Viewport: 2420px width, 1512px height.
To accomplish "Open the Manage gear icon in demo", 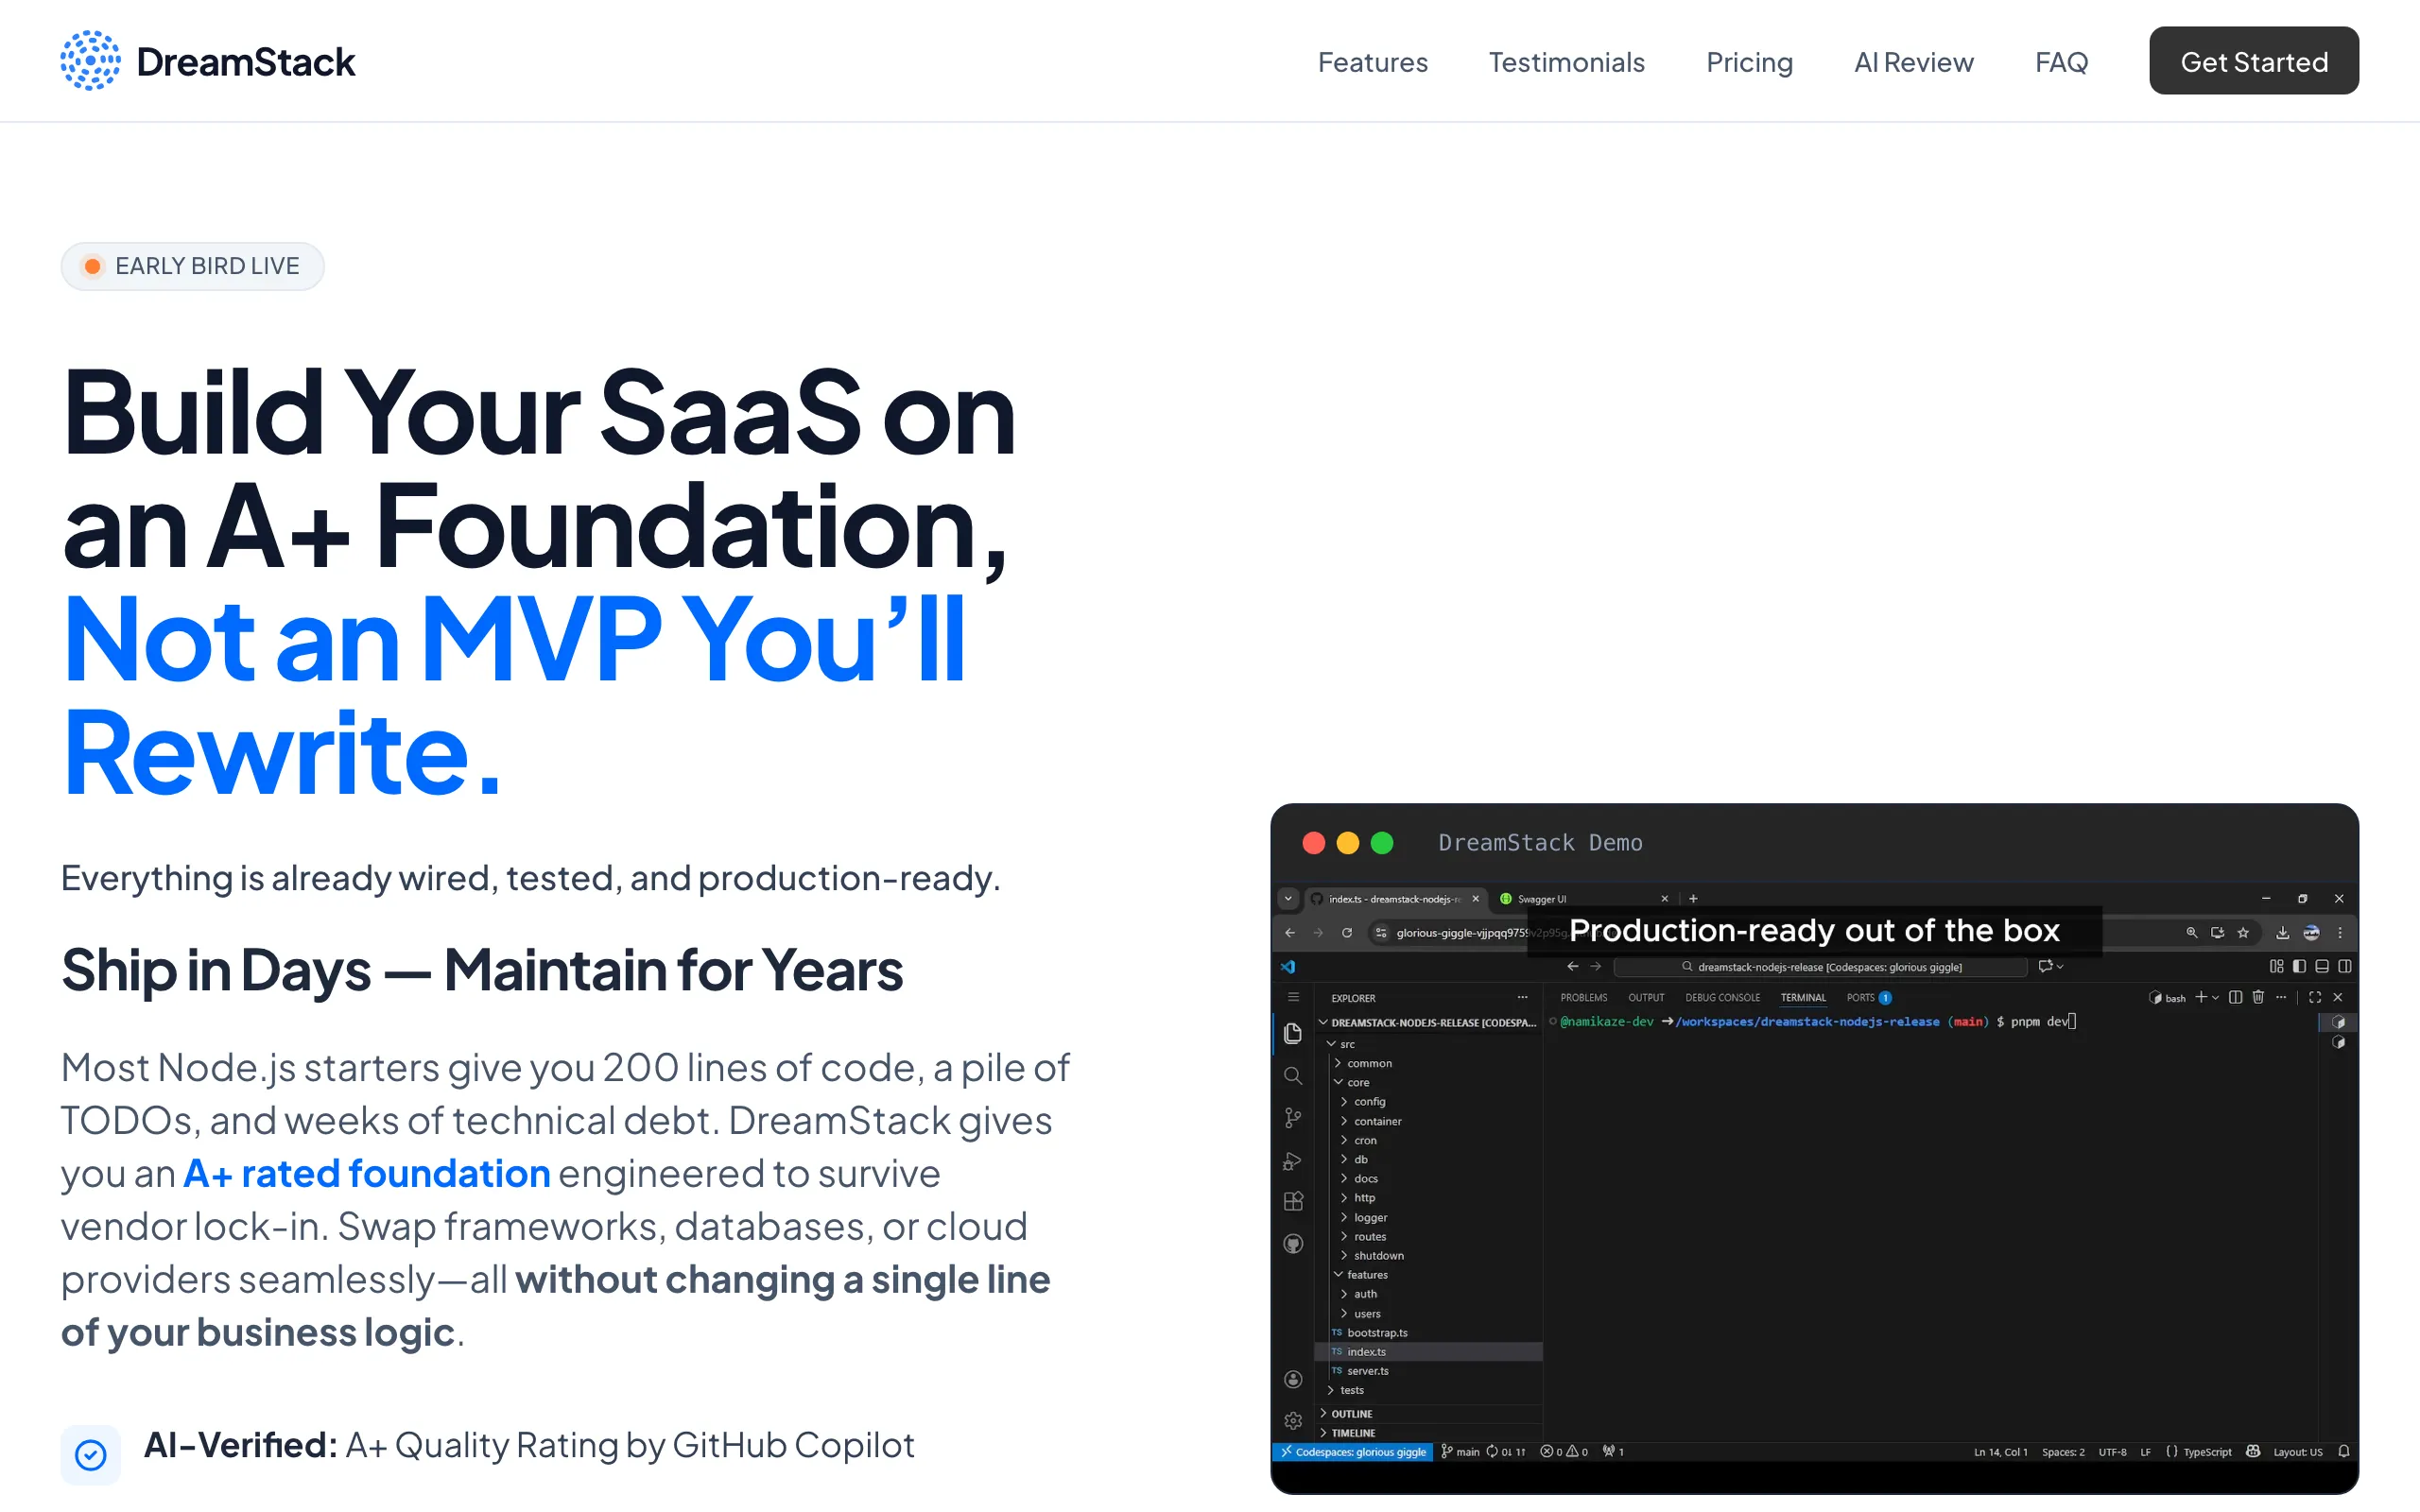I will [x=1293, y=1420].
